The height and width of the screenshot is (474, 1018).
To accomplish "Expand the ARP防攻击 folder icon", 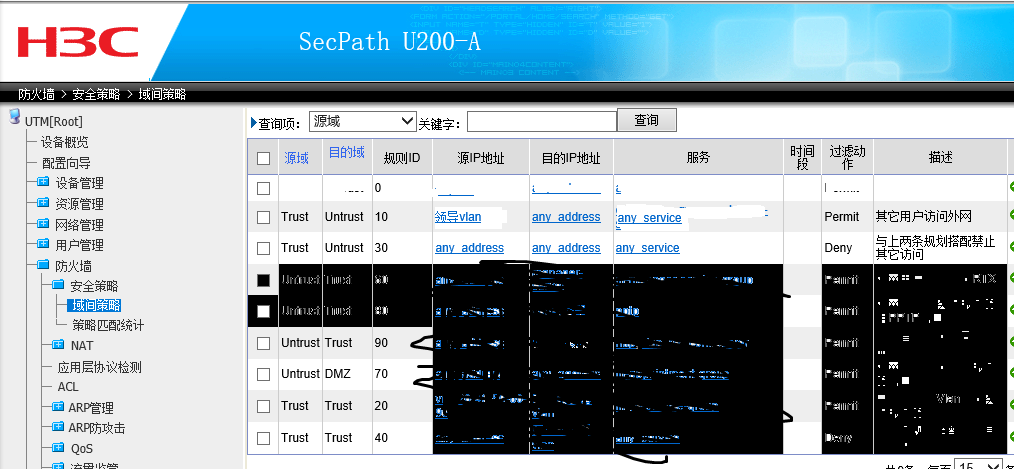I will [x=58, y=427].
